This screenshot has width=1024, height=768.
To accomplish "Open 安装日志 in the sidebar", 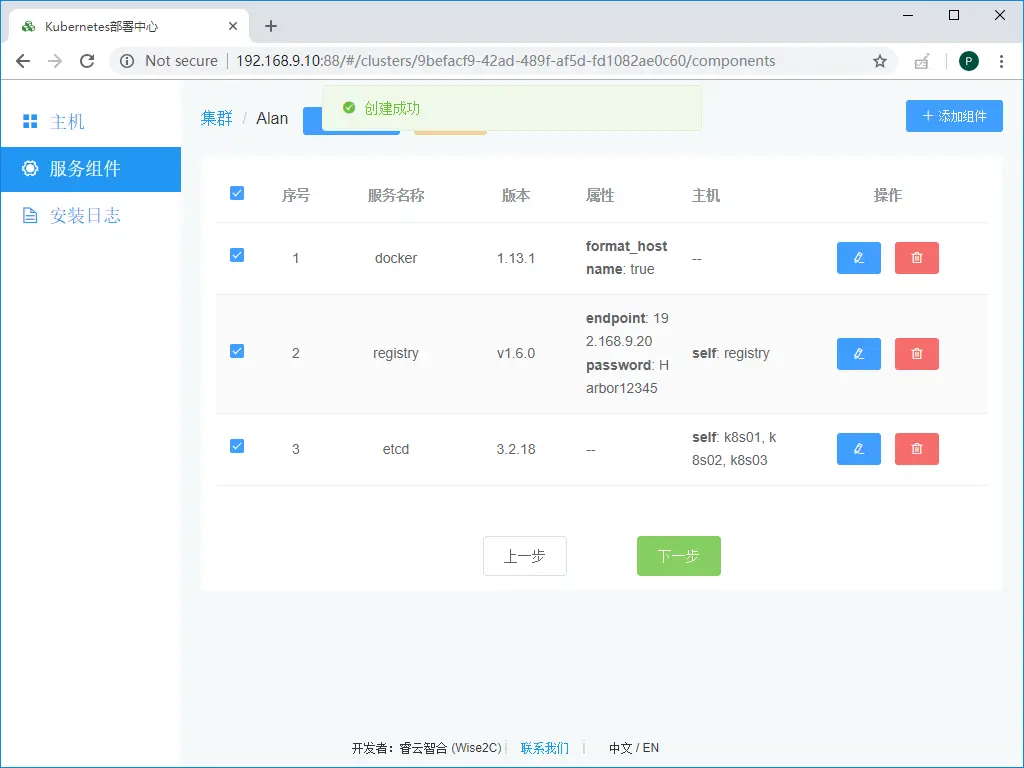I will click(x=91, y=216).
